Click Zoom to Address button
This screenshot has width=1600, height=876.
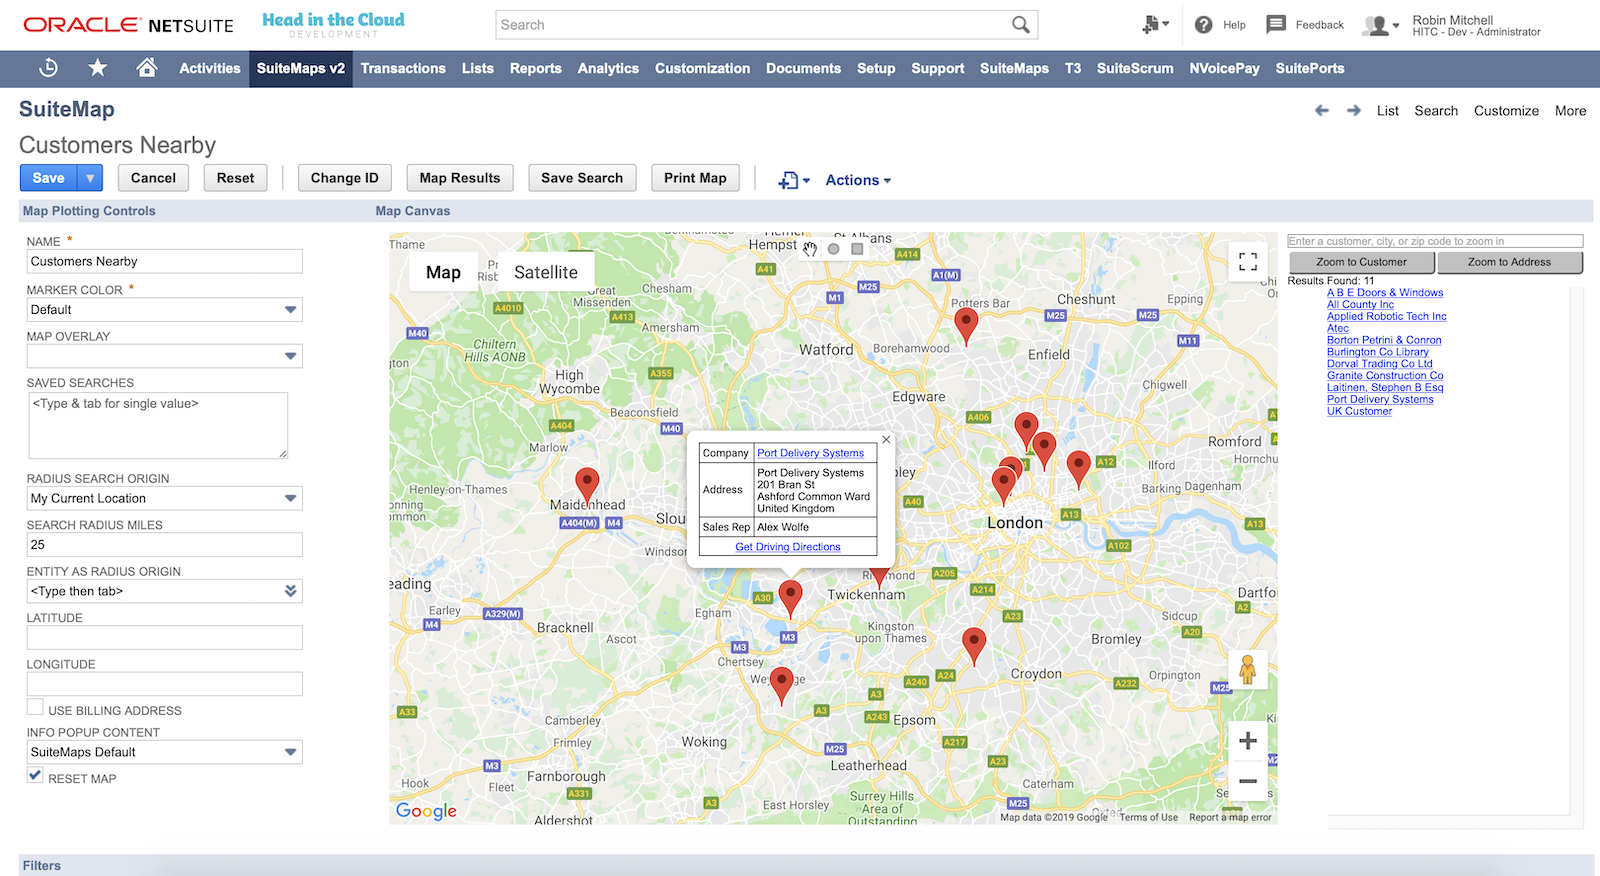point(1509,262)
